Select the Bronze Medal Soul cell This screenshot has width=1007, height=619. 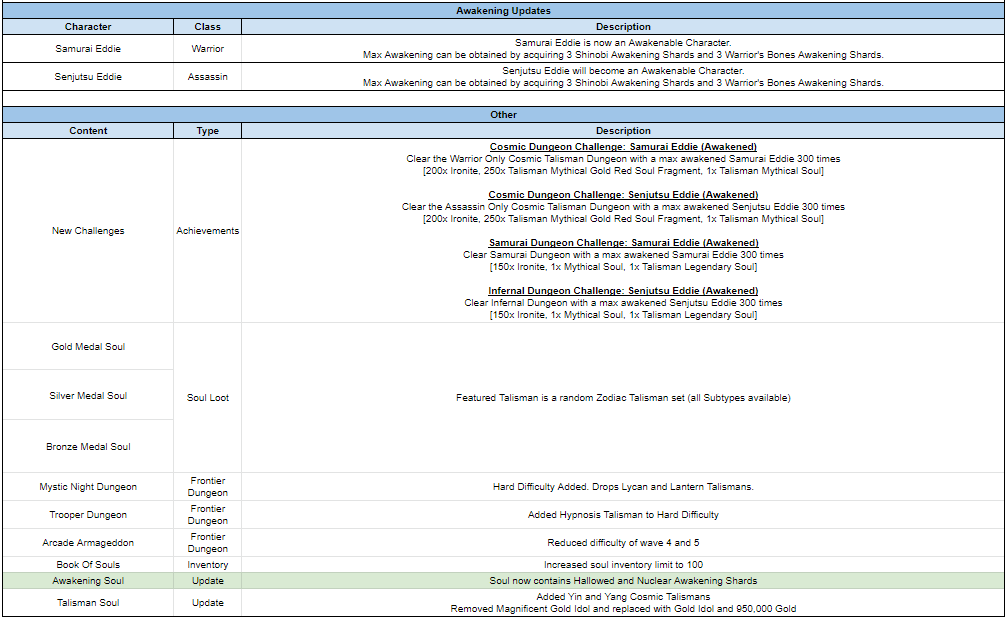88,447
